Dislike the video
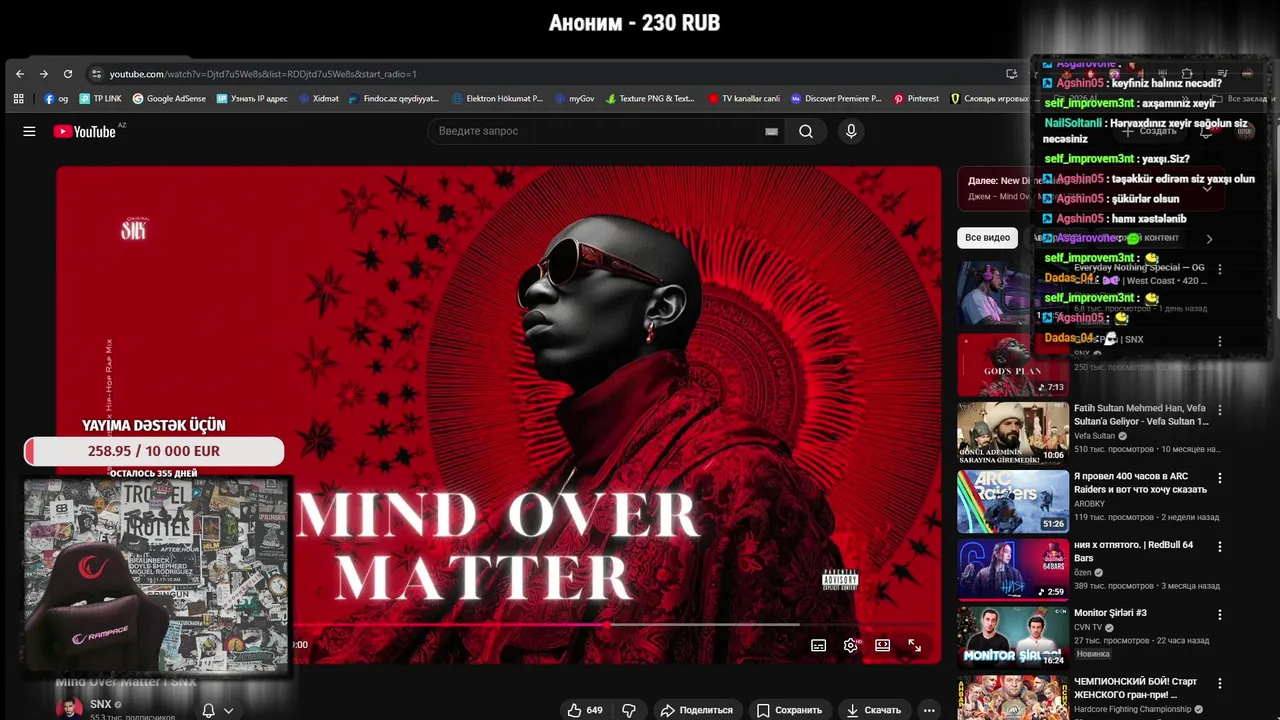Viewport: 1280px width, 720px height. (x=629, y=710)
